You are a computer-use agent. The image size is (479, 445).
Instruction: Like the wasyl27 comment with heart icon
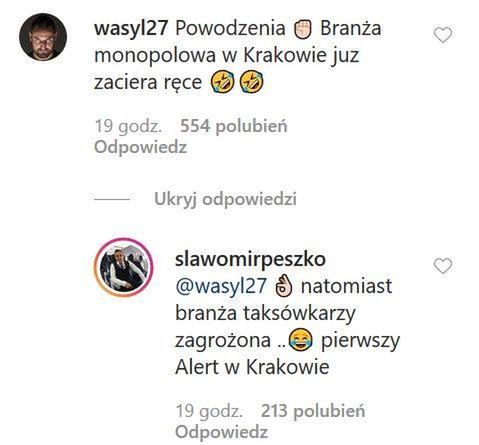pyautogui.click(x=443, y=35)
